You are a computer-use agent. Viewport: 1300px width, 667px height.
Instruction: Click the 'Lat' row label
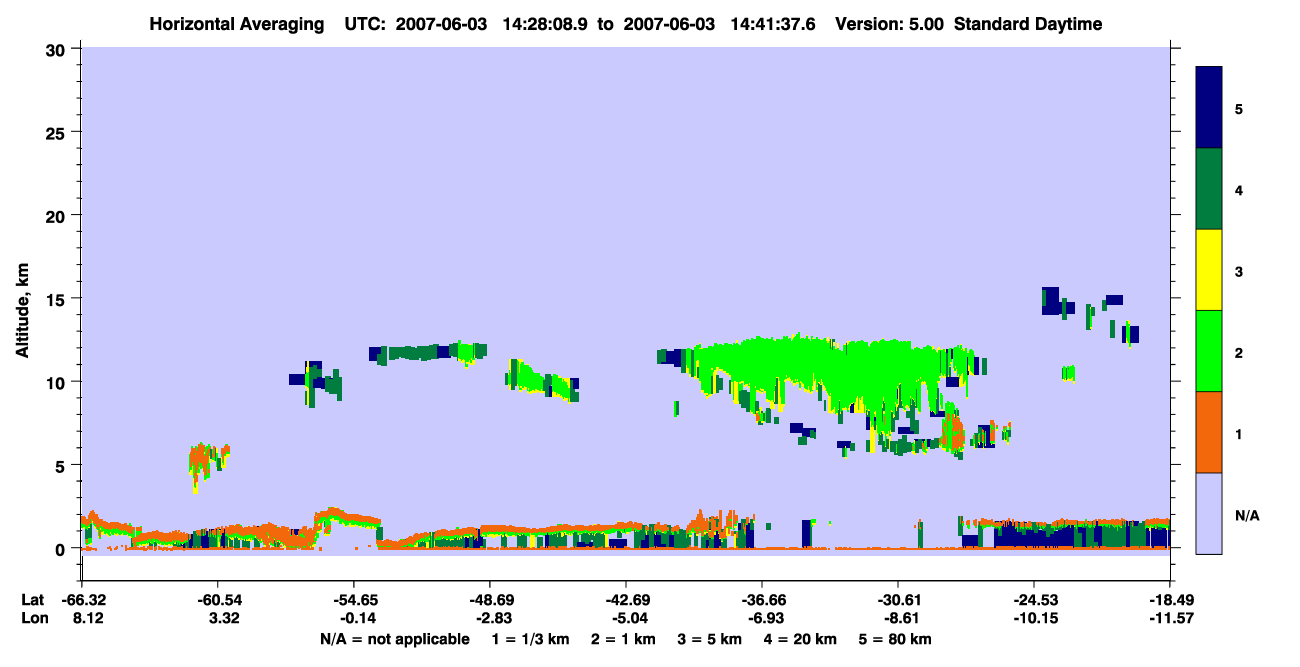pos(32,600)
